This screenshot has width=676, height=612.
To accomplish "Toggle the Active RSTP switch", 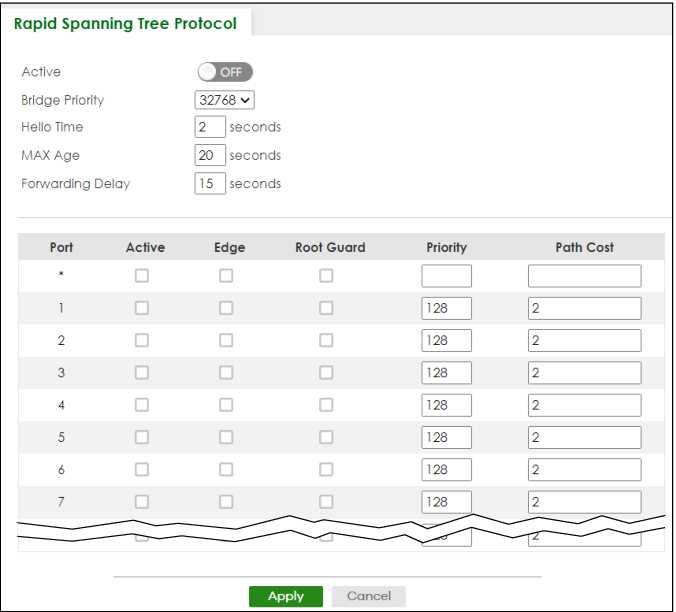I will pos(225,72).
